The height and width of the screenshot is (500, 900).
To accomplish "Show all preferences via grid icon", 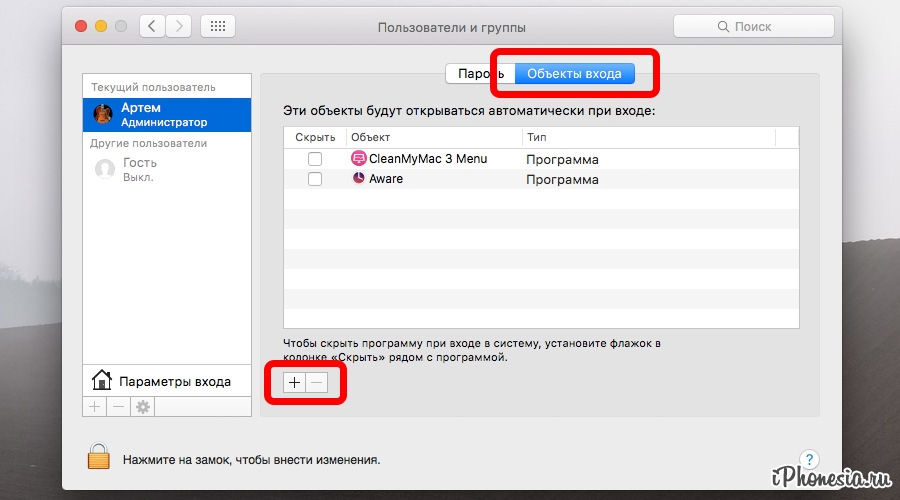I will tap(218, 26).
